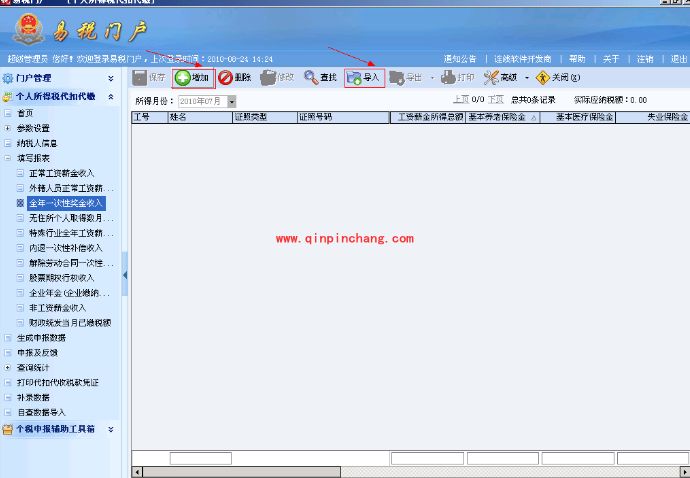This screenshot has height=478, width=690.
Task: Click the 通知公告 link in header
Action: coord(460,59)
